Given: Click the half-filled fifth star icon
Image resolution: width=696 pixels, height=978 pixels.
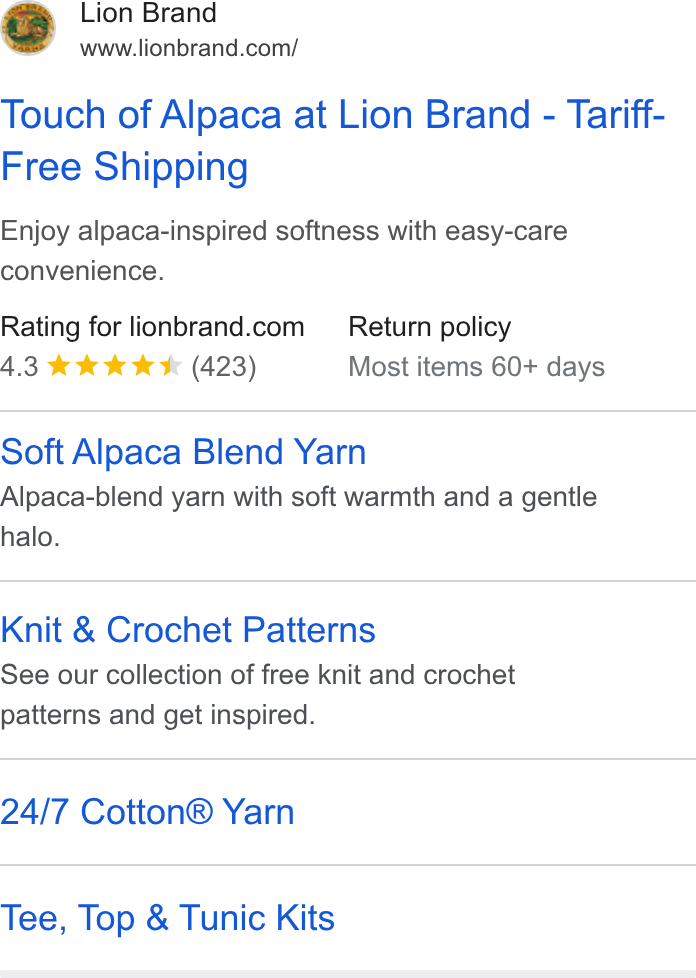Looking at the screenshot, I should pos(170,366).
